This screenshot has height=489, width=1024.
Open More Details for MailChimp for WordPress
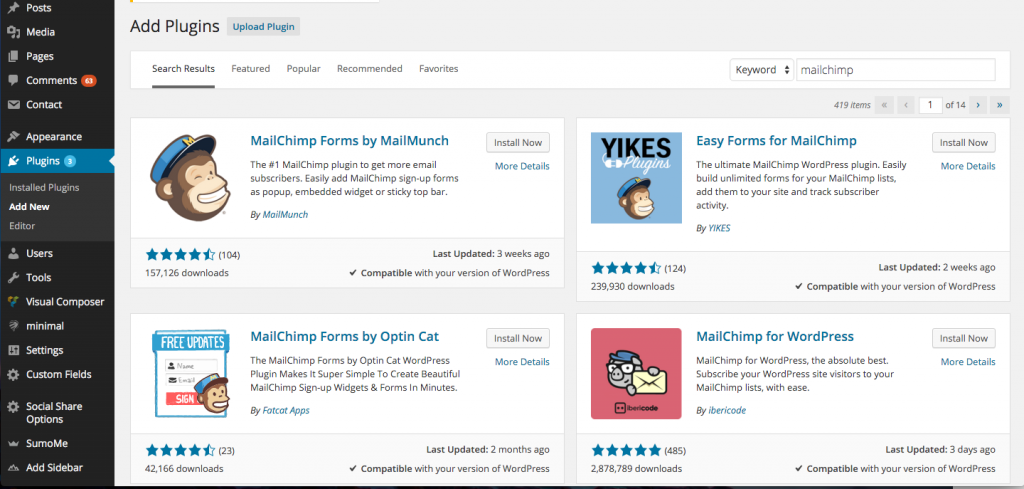click(x=968, y=362)
